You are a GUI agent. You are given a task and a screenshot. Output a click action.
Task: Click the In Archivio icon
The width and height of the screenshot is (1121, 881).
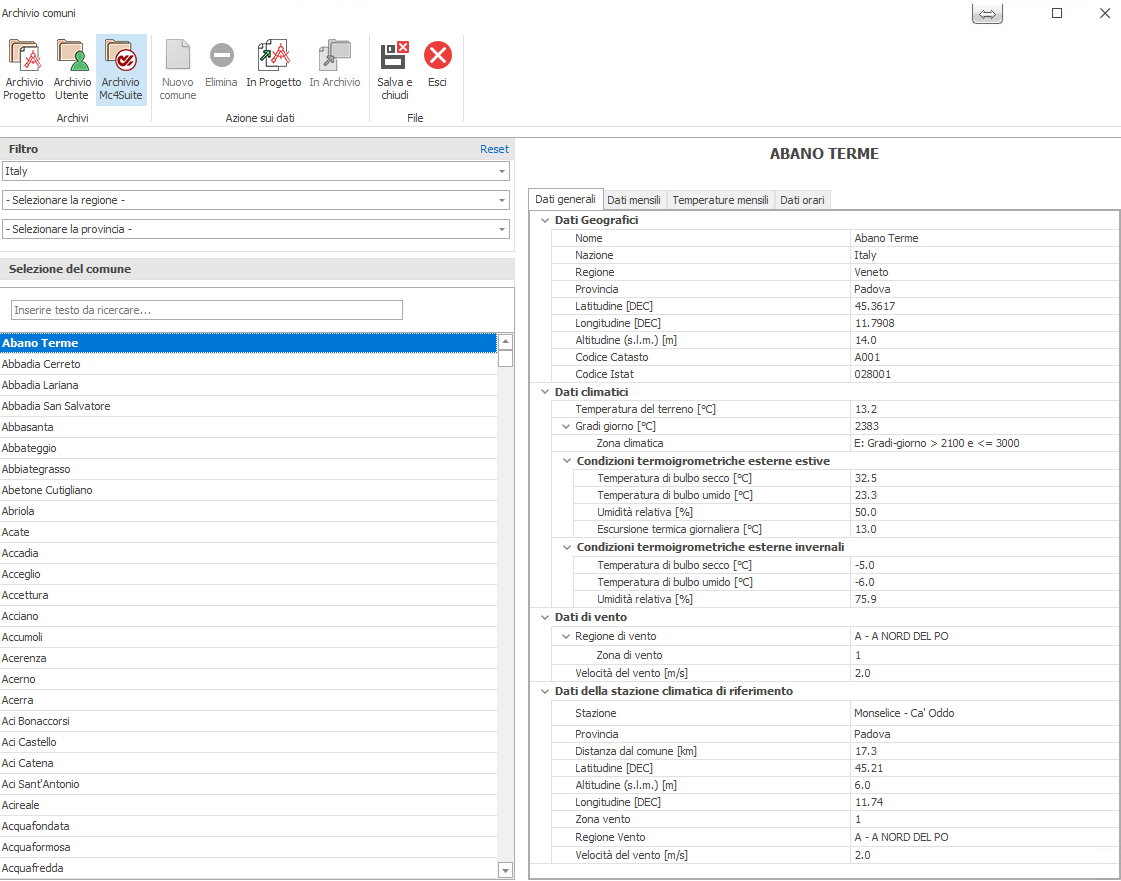point(334,66)
